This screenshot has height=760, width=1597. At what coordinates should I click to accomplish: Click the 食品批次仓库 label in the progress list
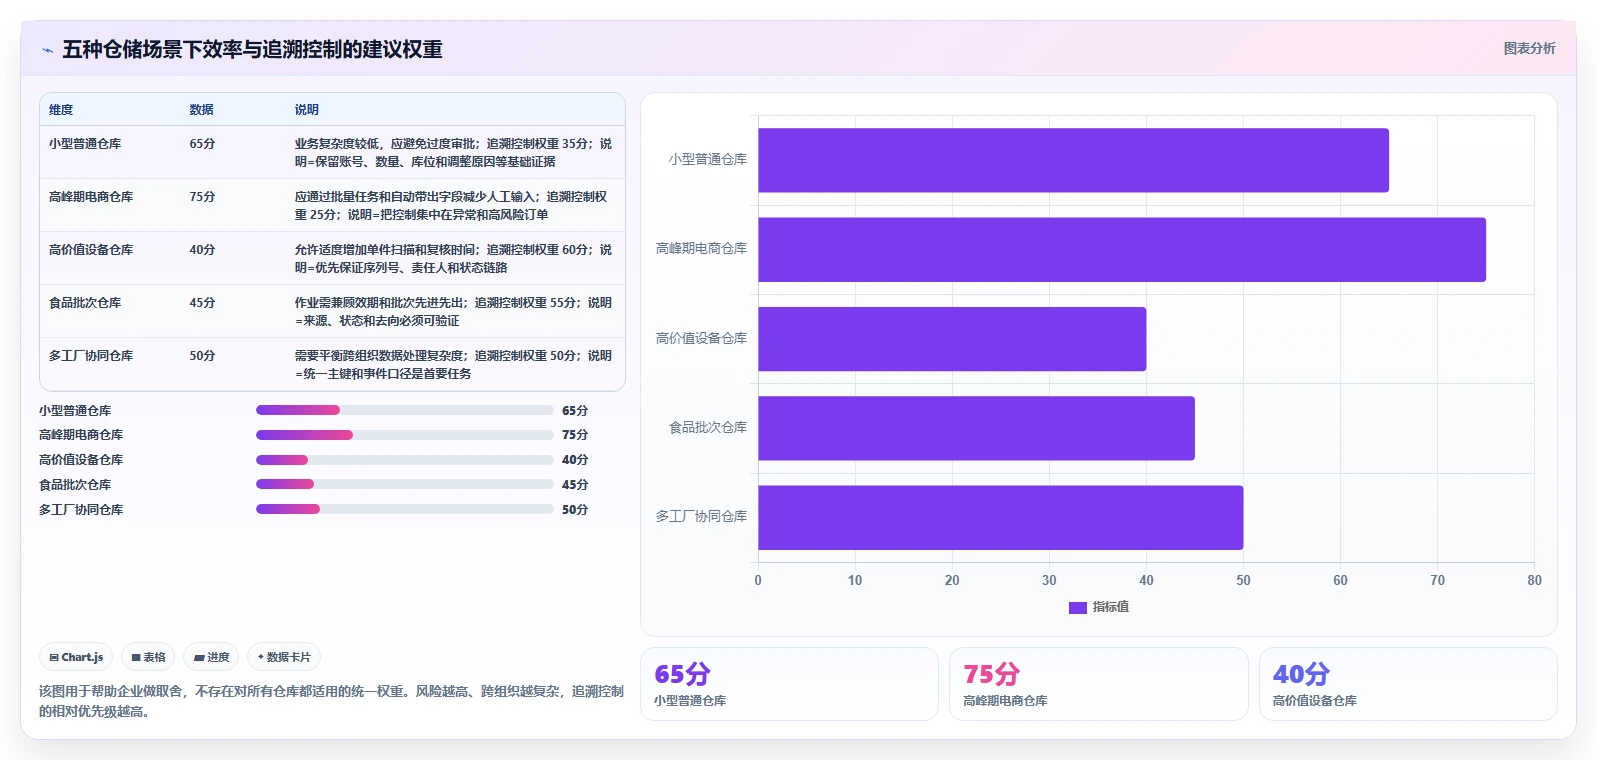pos(75,485)
